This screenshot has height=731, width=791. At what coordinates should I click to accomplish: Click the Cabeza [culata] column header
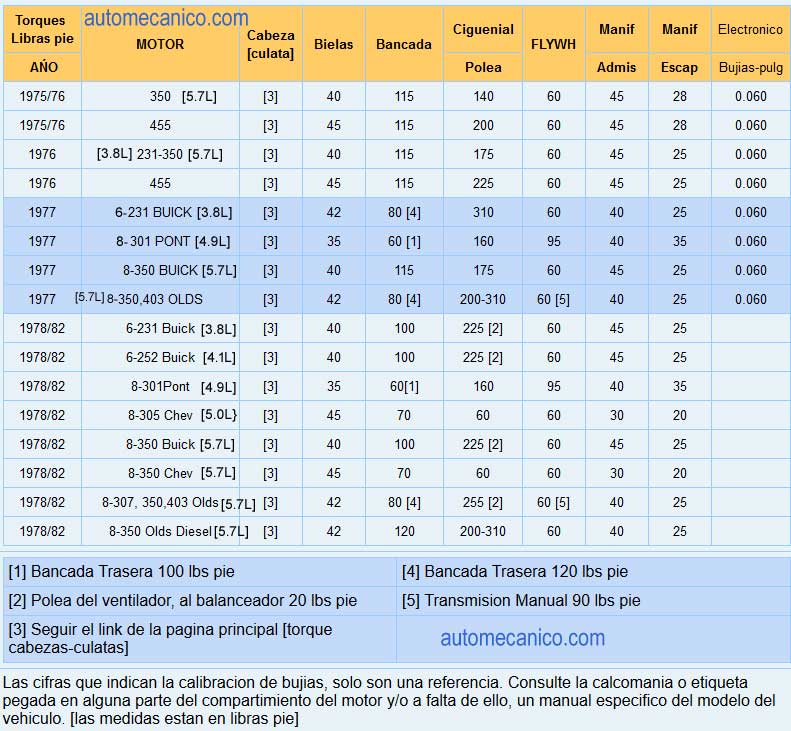point(270,44)
